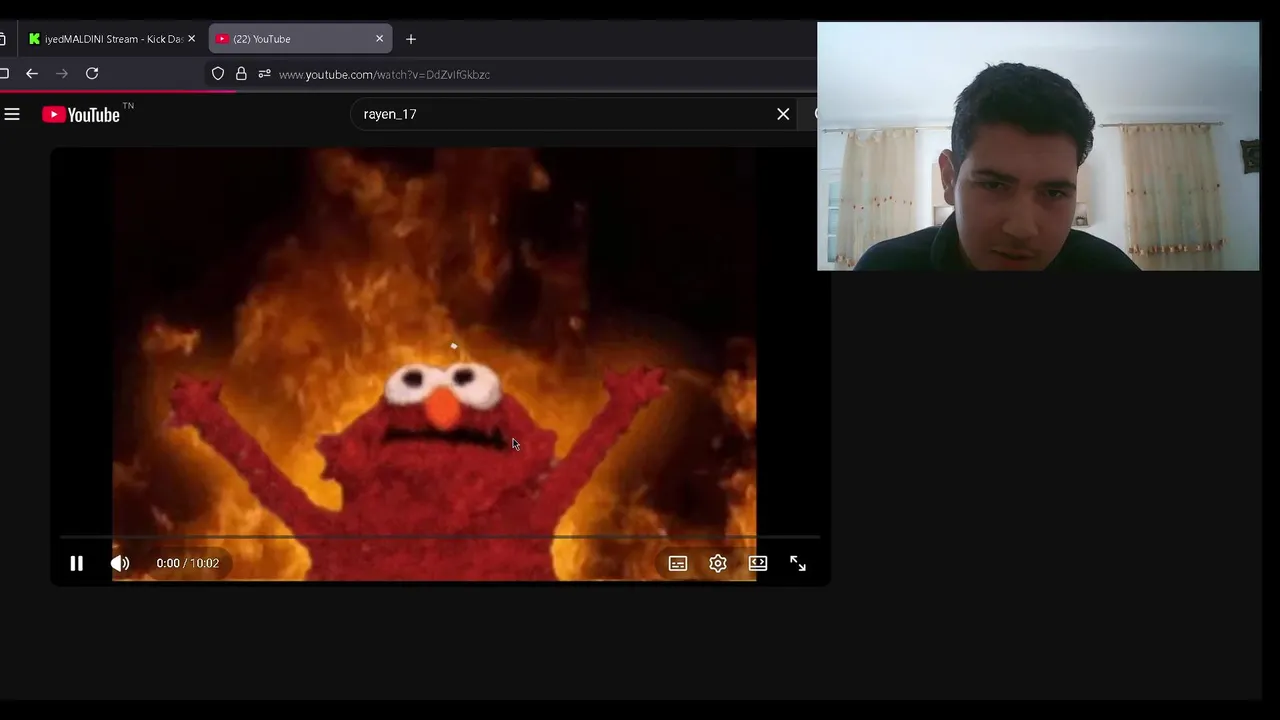Click the webcam overlay feed

[1038, 146]
